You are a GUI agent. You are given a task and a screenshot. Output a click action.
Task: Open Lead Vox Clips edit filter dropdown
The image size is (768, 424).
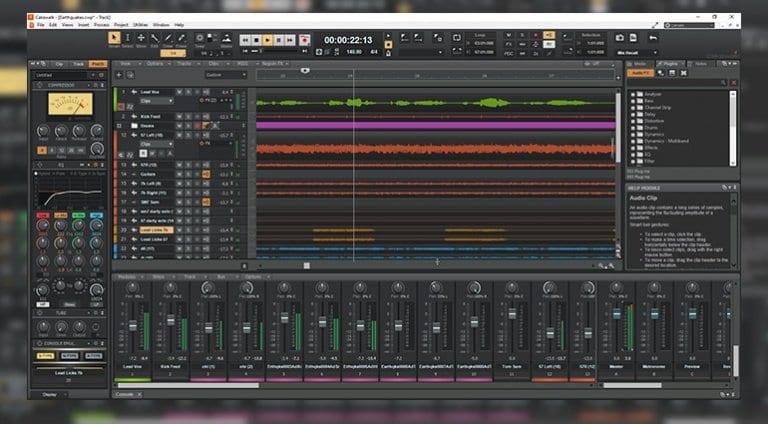click(x=154, y=101)
